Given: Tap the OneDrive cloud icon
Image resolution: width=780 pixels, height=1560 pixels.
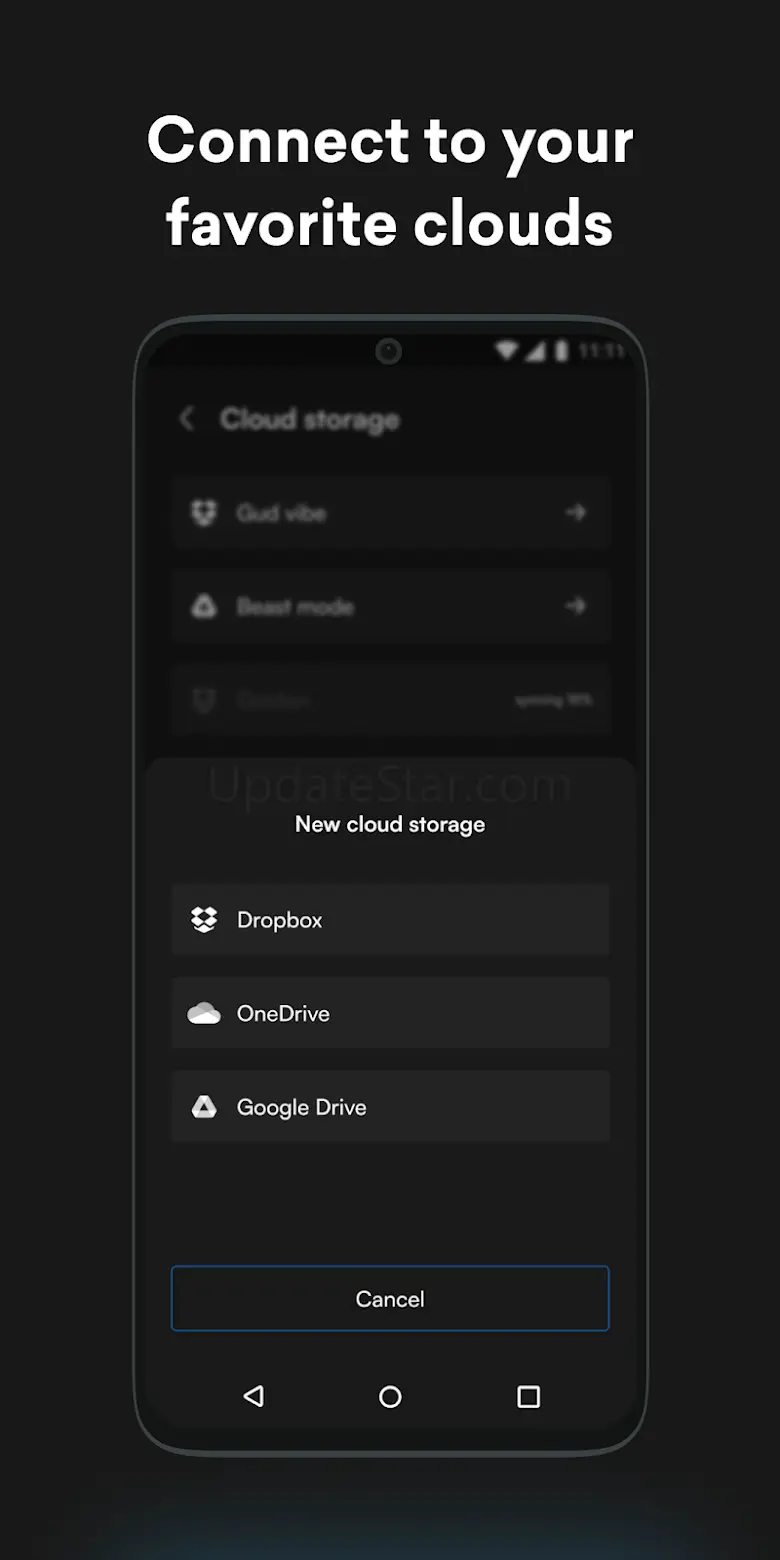Looking at the screenshot, I should [204, 1014].
